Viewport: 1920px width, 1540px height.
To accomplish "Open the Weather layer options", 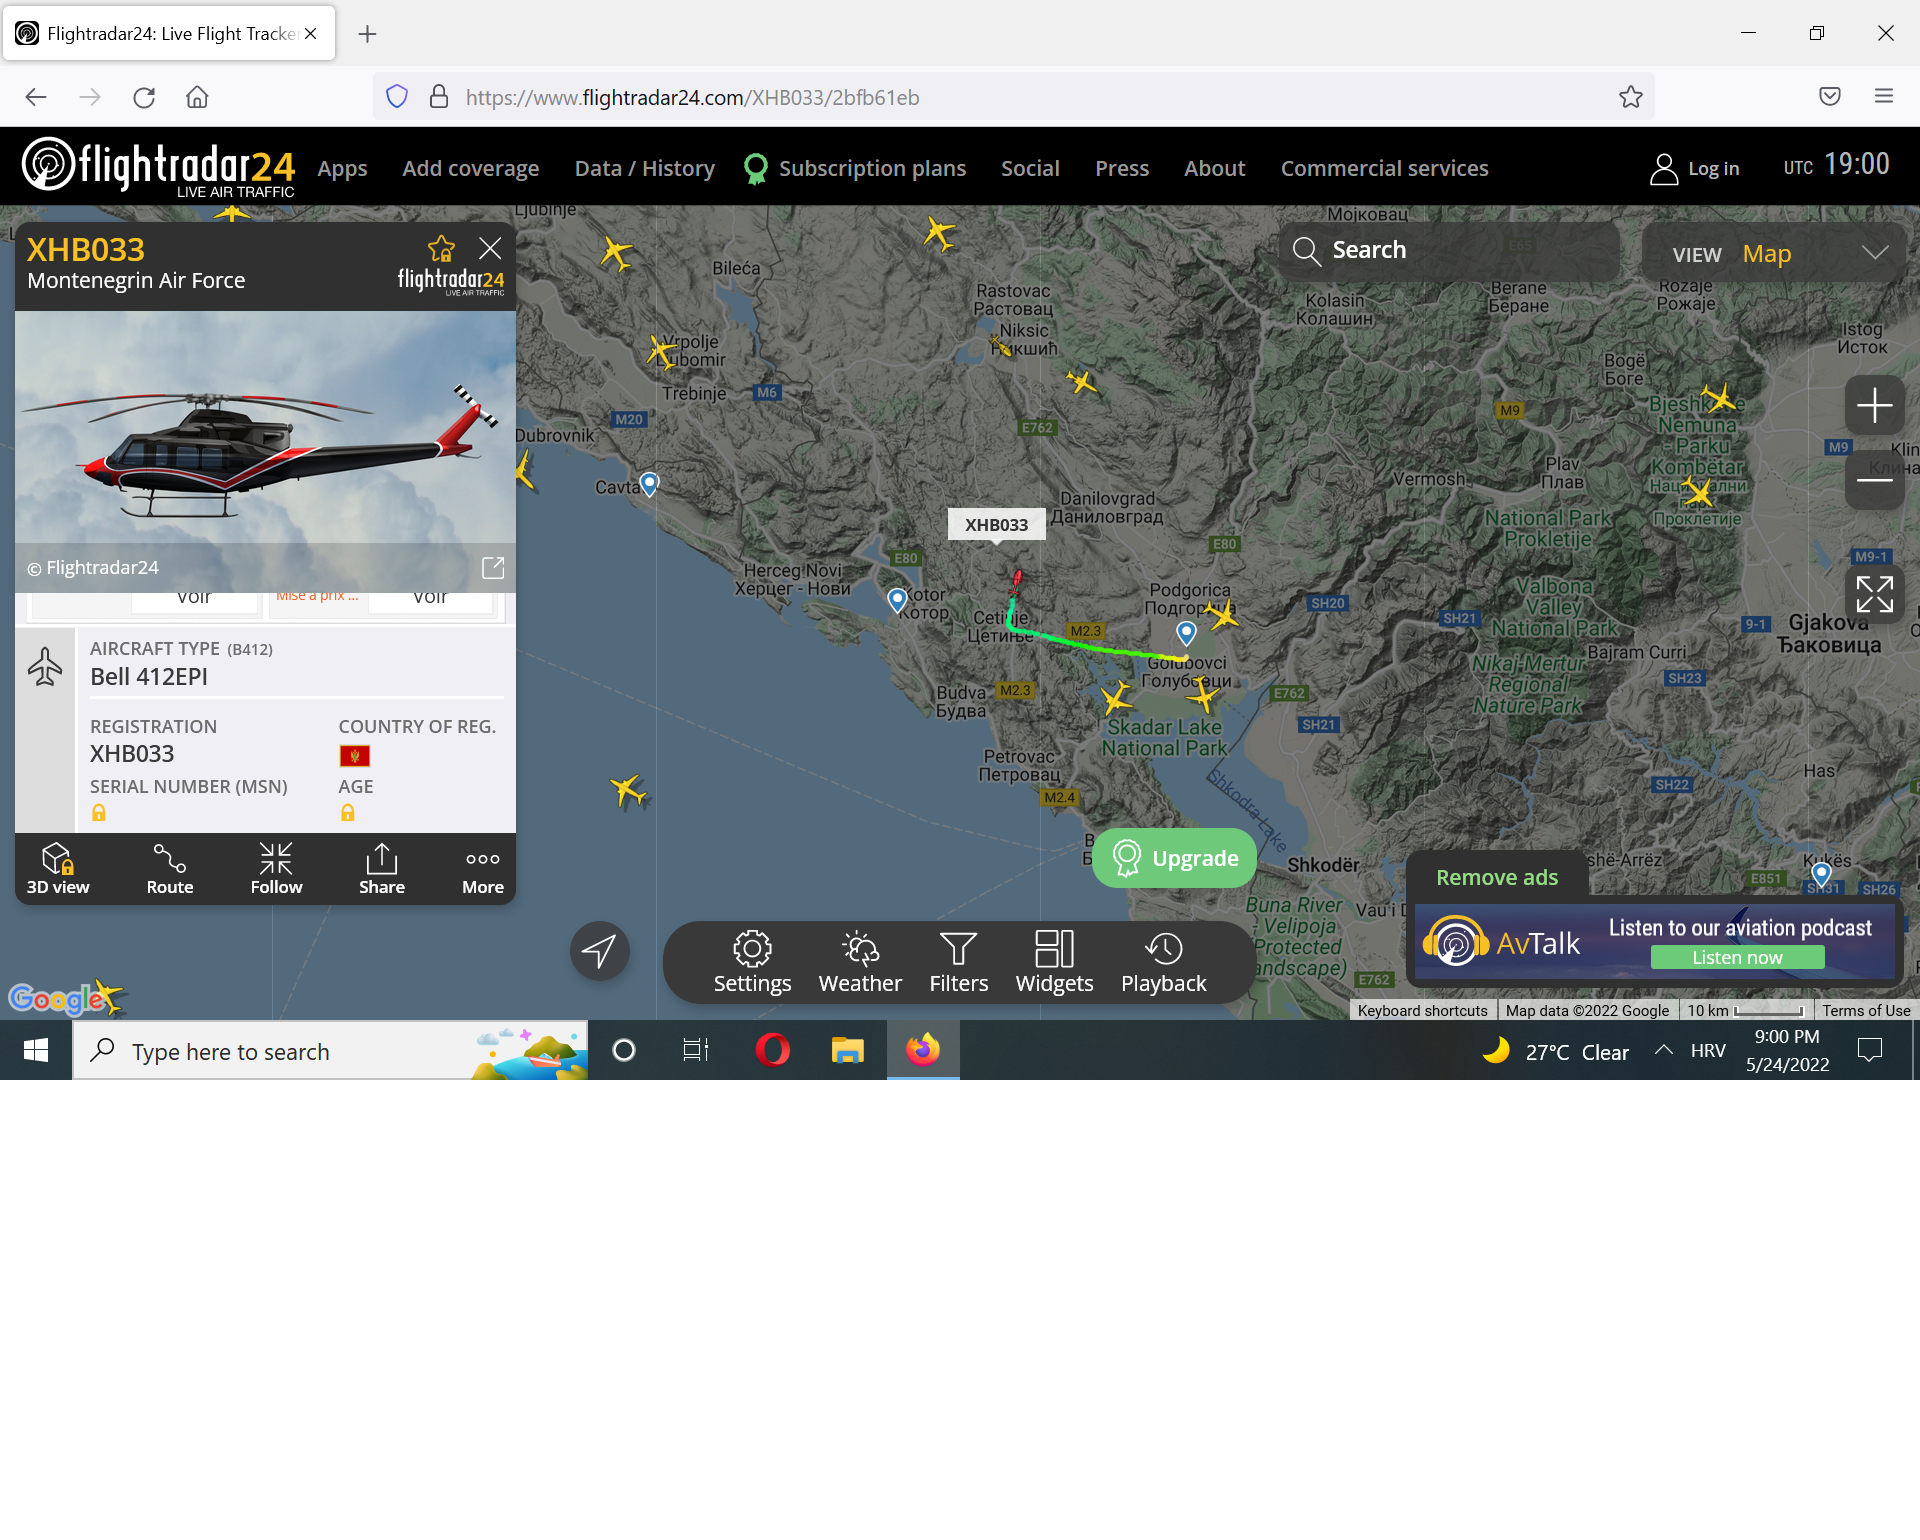I will pos(860,962).
